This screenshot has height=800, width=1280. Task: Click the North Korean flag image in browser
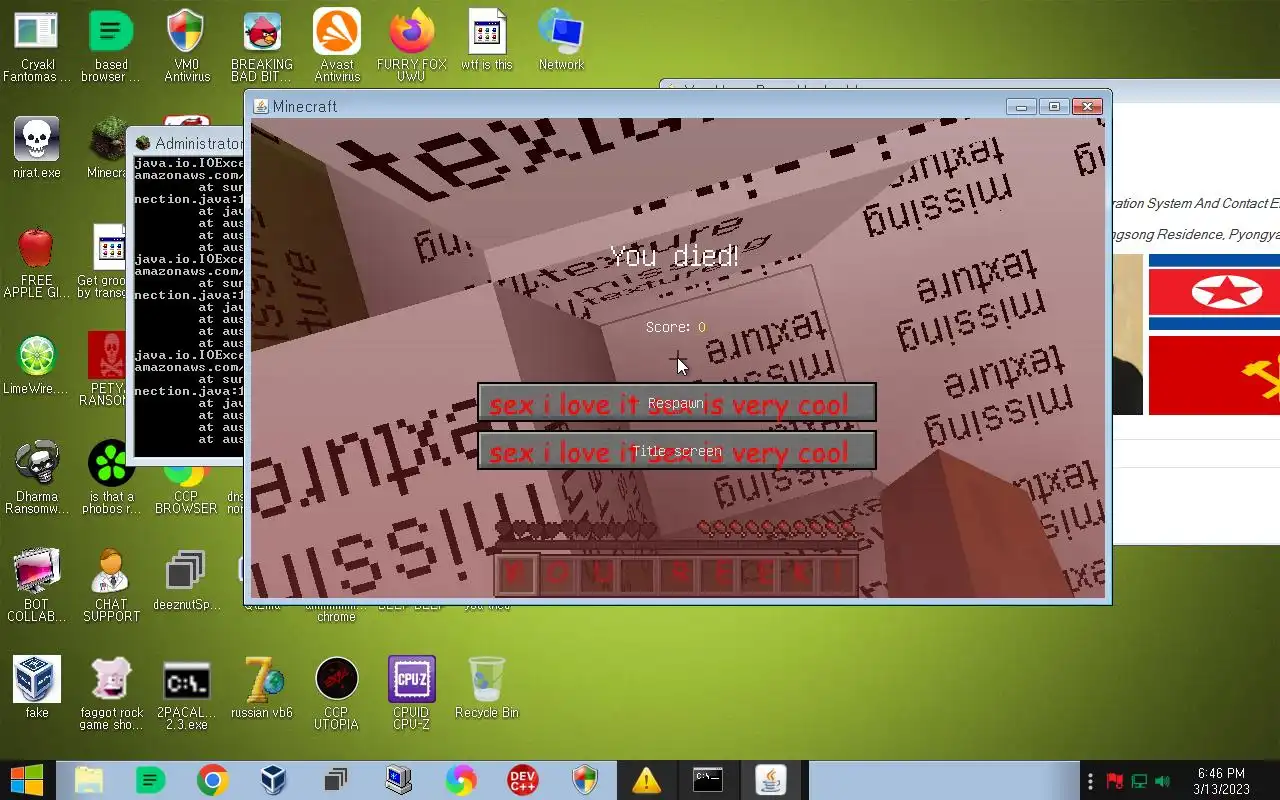pos(1214,293)
